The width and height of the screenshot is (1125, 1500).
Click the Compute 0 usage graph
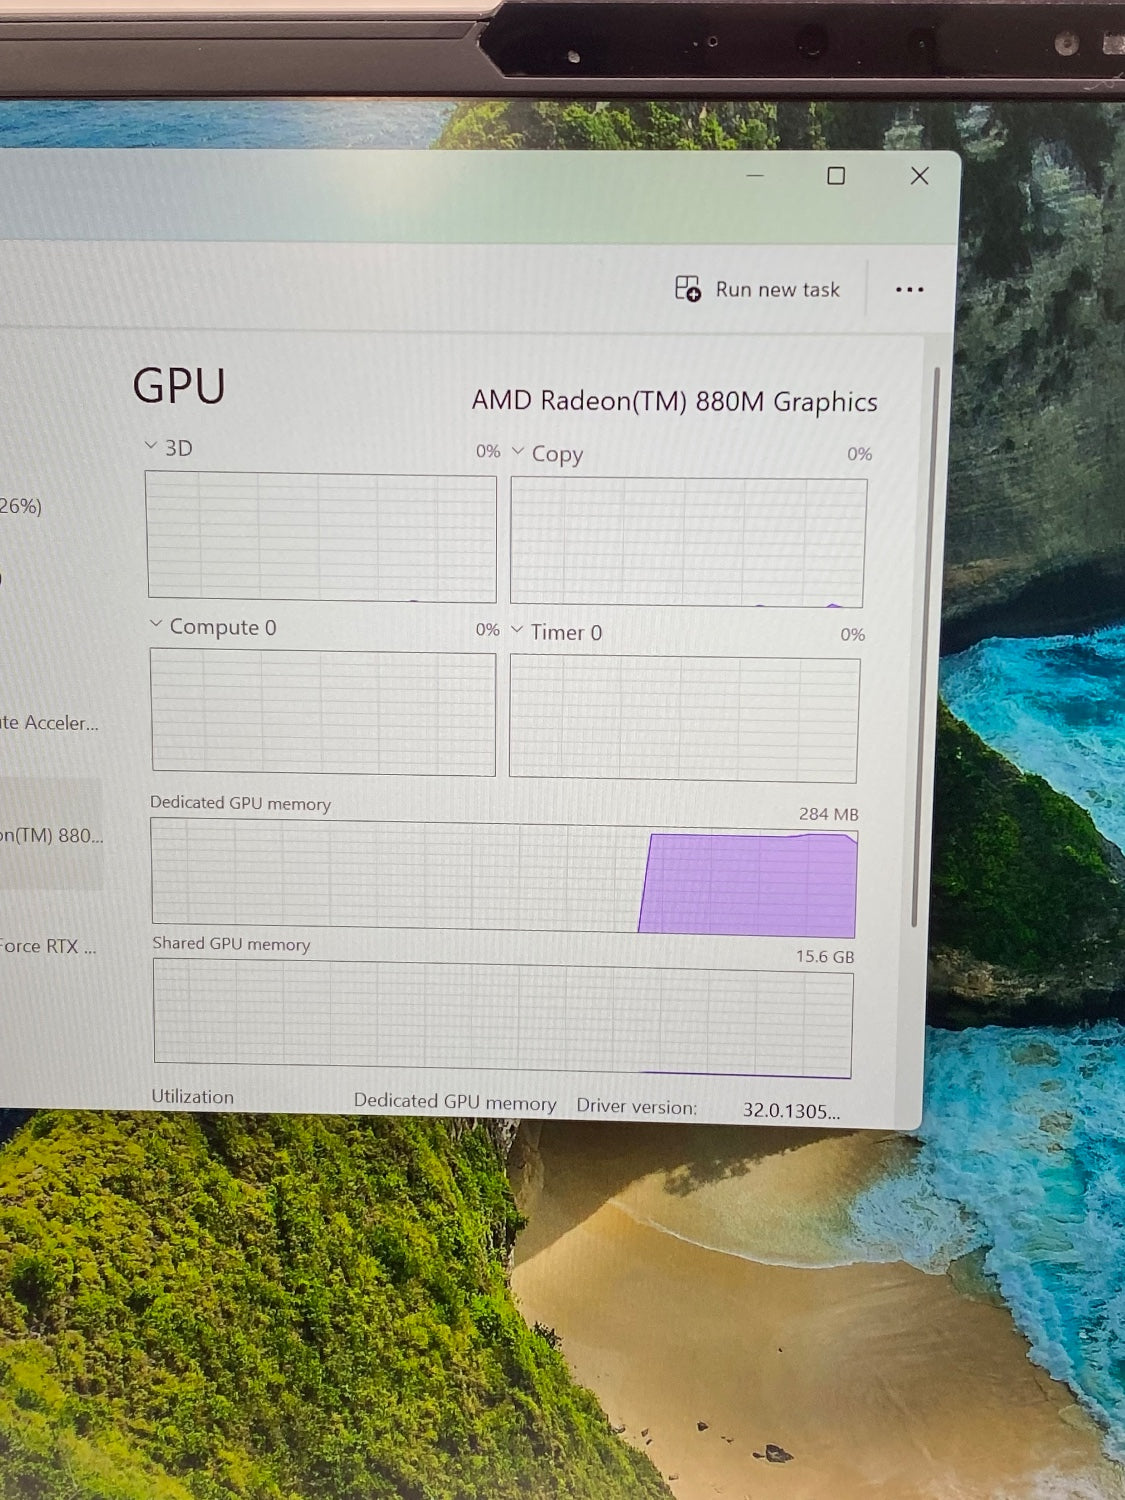click(323, 712)
